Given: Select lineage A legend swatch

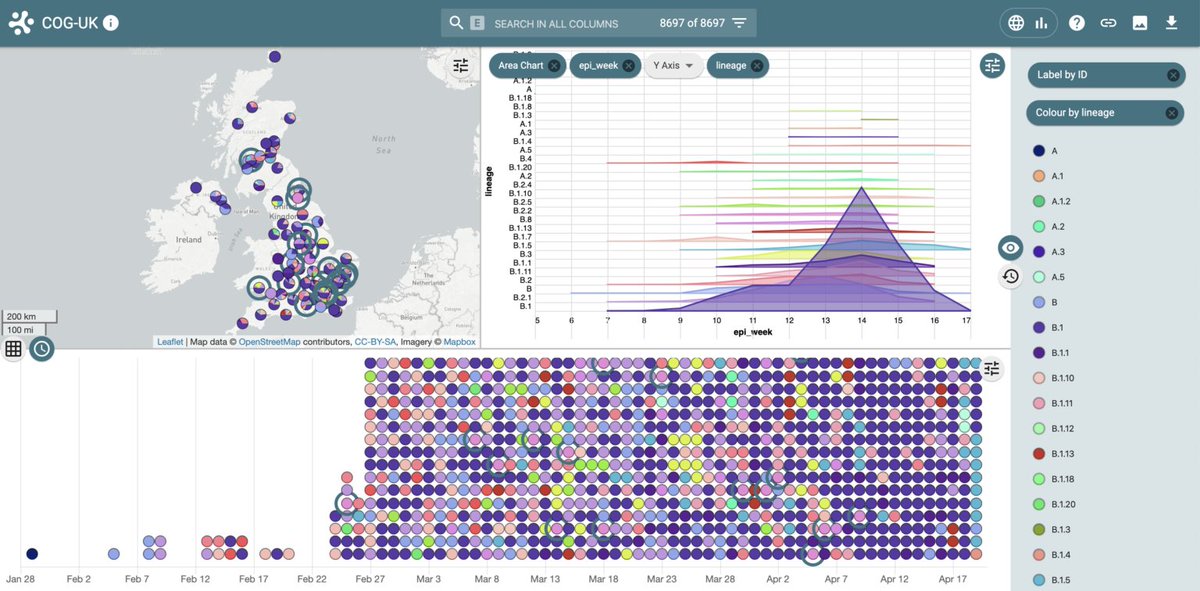Looking at the screenshot, I should pyautogui.click(x=1037, y=150).
